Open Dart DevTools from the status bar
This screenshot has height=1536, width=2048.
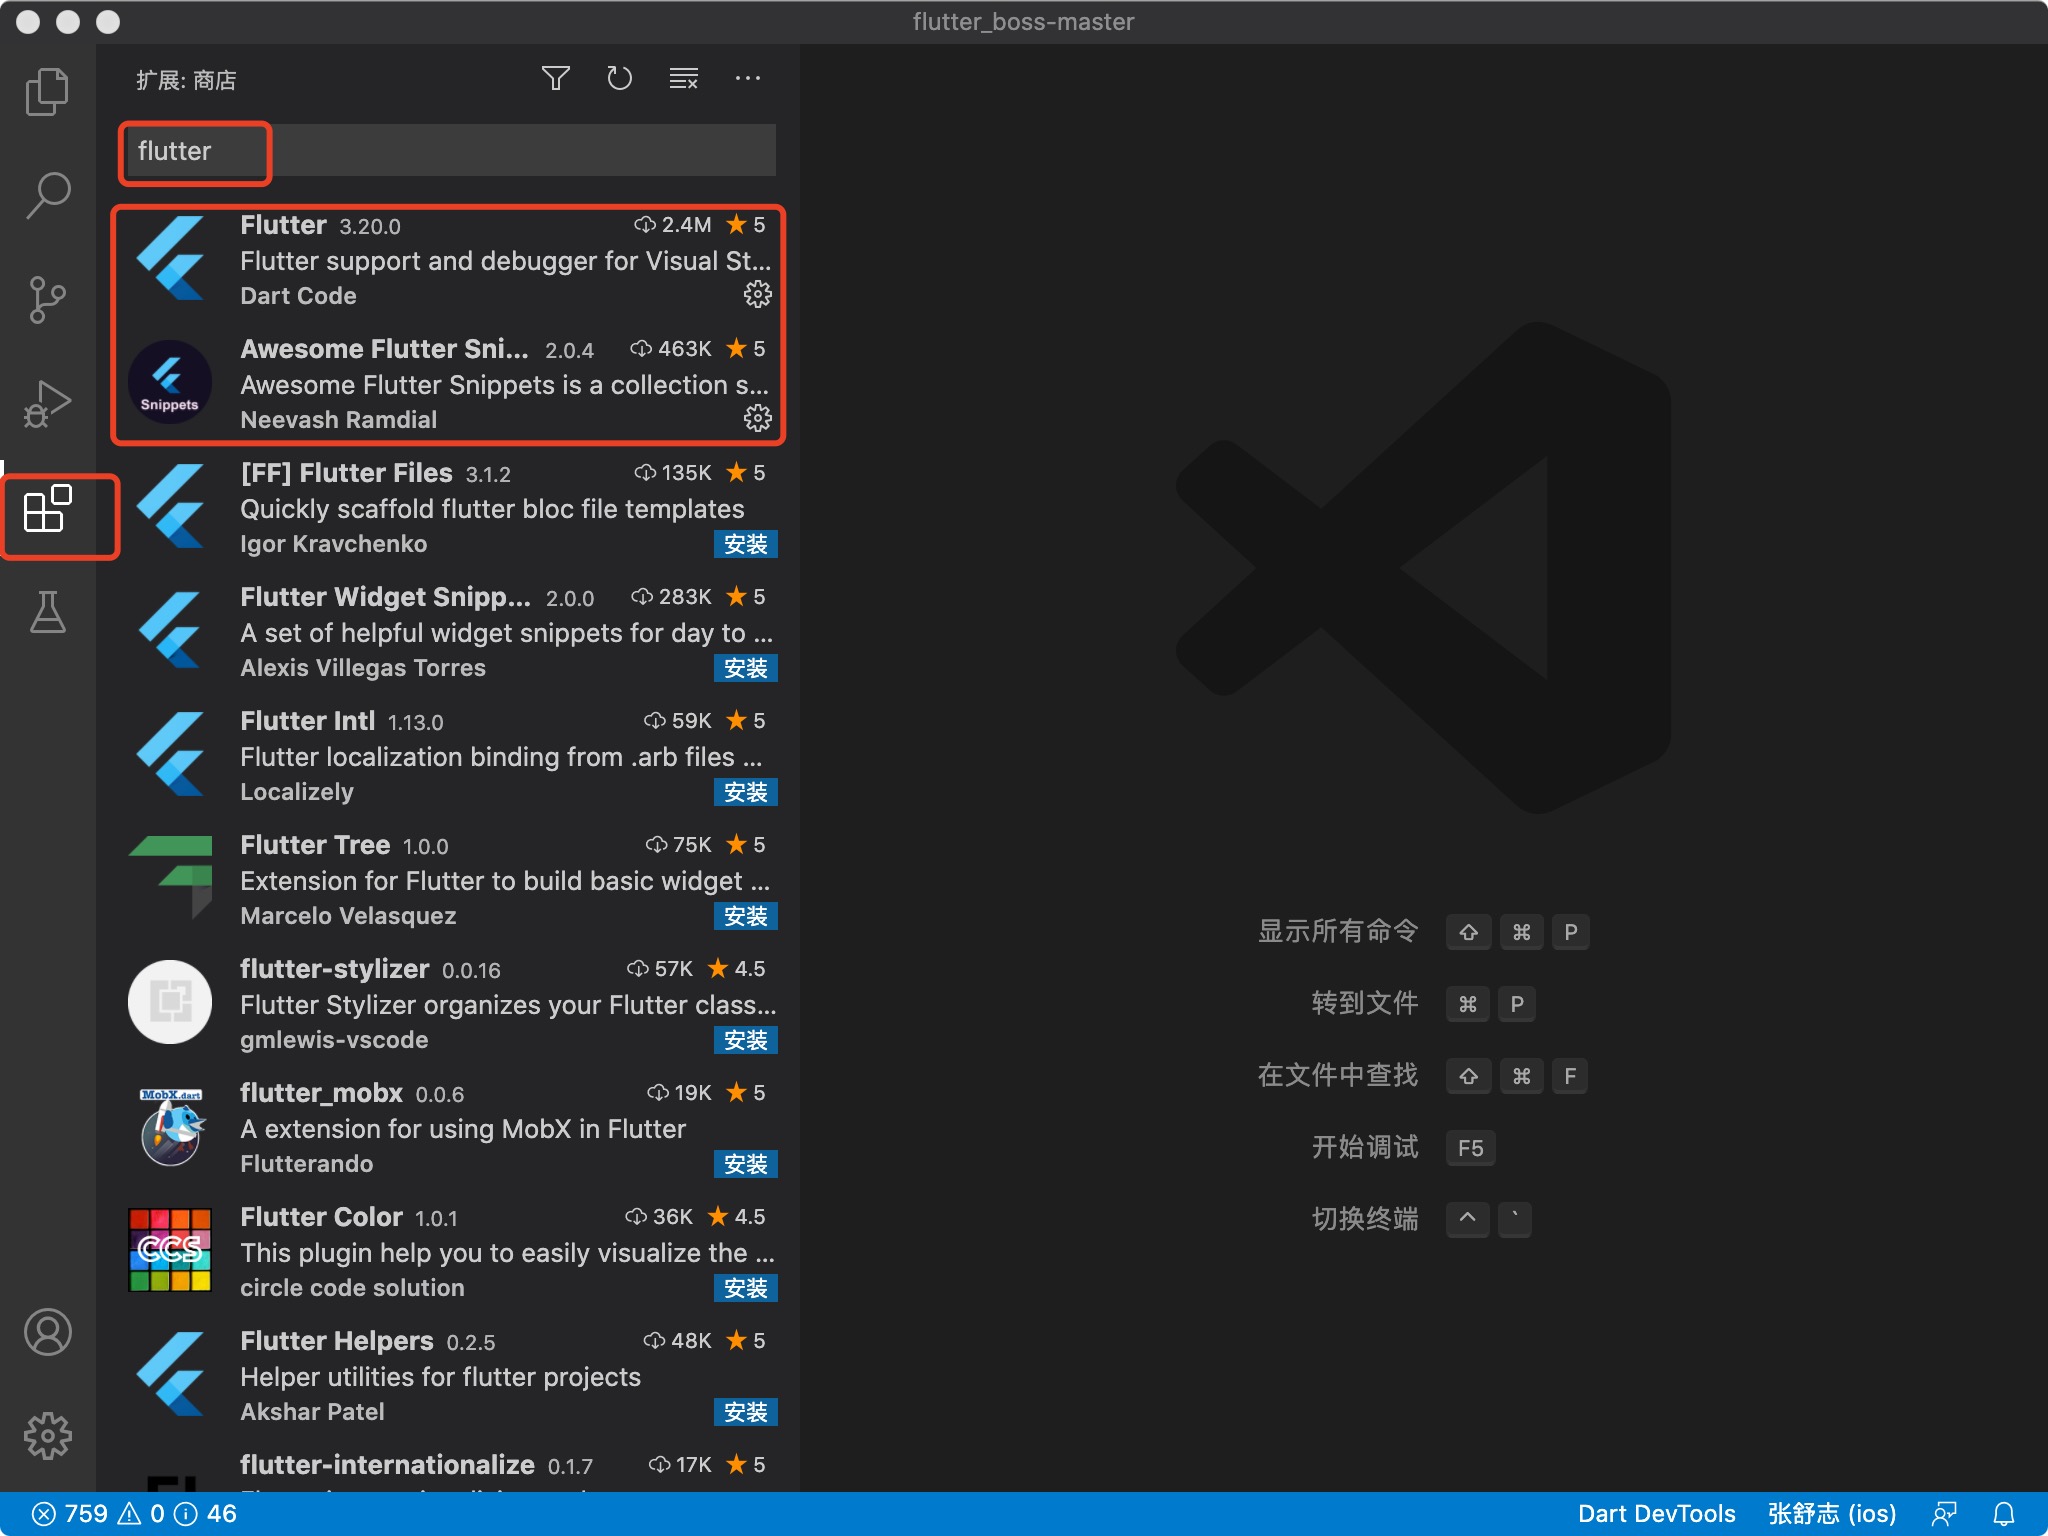coord(1656,1514)
